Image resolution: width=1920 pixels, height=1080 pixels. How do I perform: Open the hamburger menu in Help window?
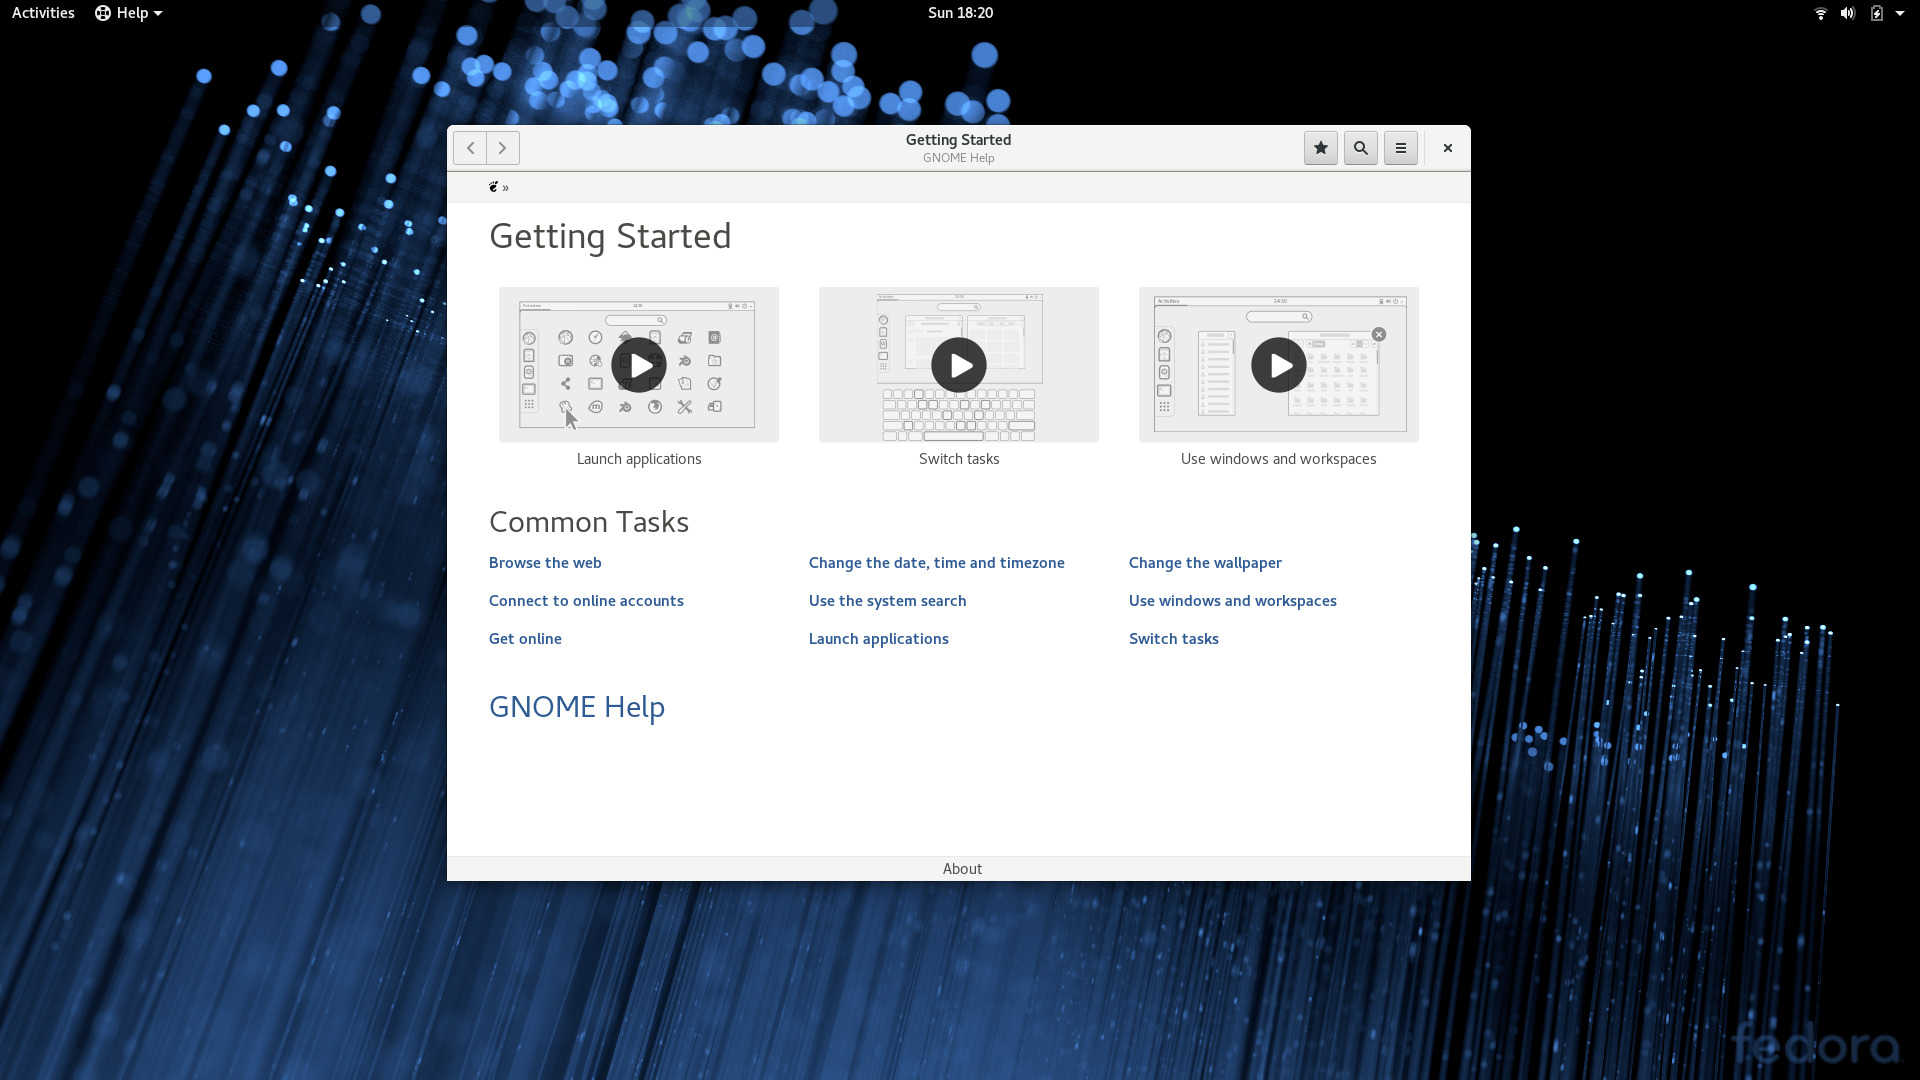point(1401,148)
